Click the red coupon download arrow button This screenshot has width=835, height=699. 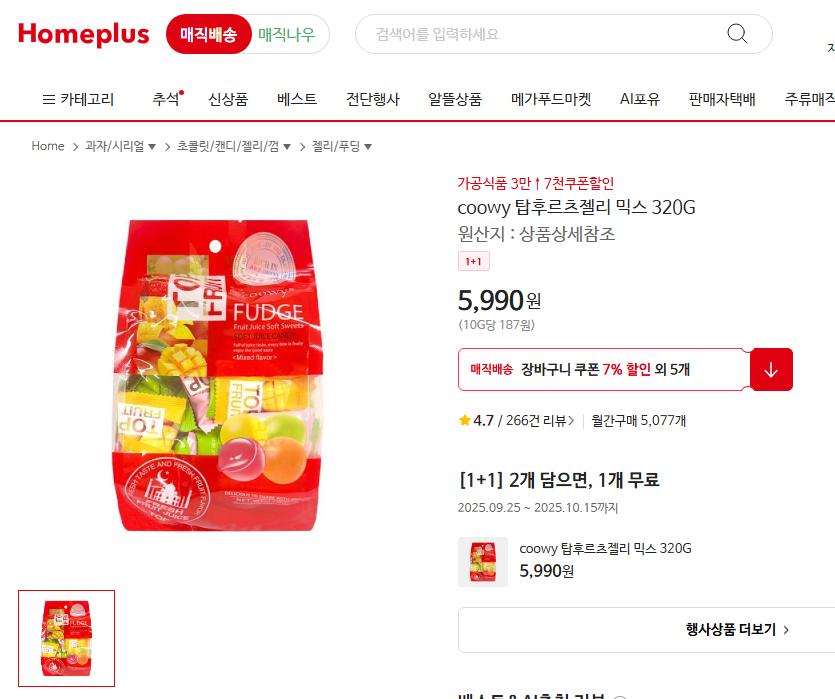[771, 369]
